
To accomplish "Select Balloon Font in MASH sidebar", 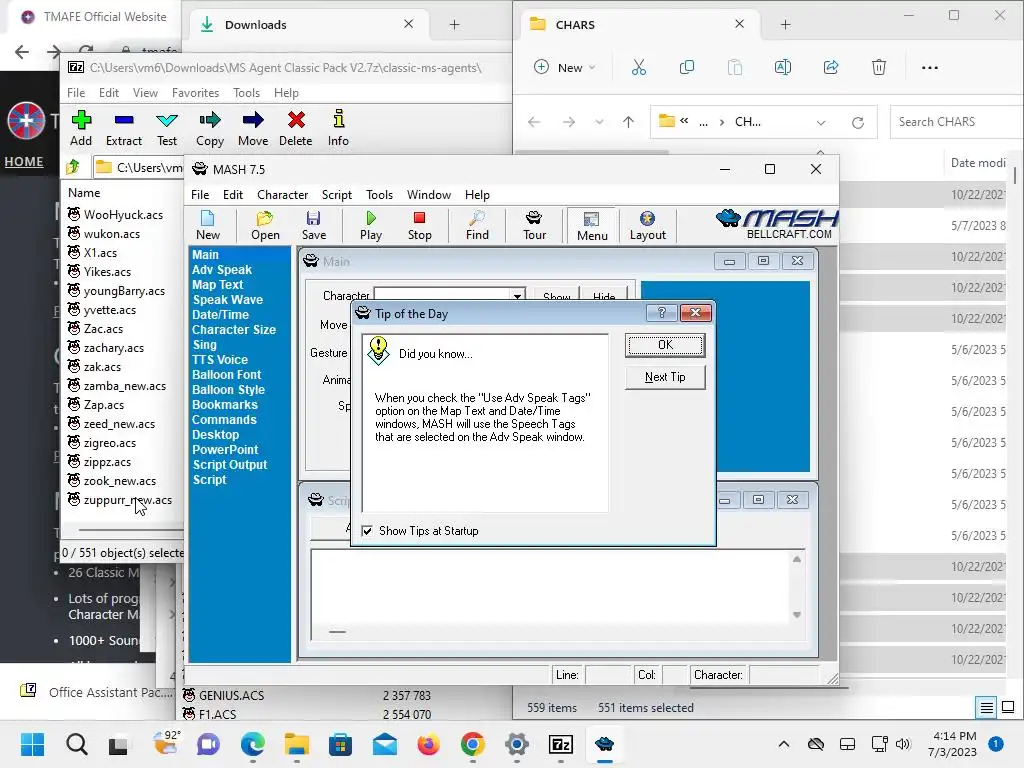I will point(226,375).
